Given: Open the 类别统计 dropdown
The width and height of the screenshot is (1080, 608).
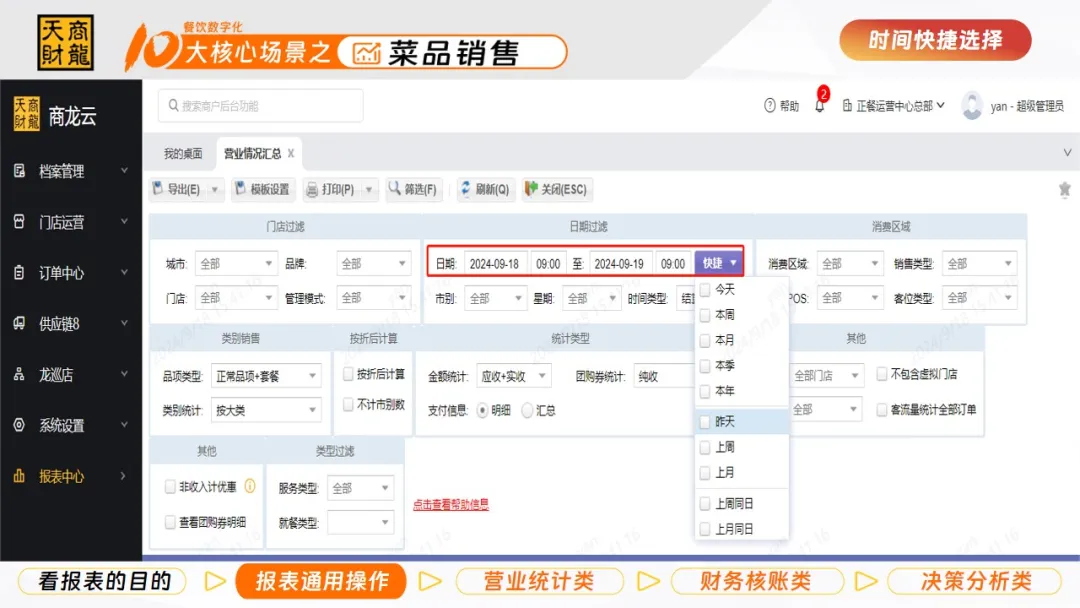Looking at the screenshot, I should pyautogui.click(x=266, y=410).
